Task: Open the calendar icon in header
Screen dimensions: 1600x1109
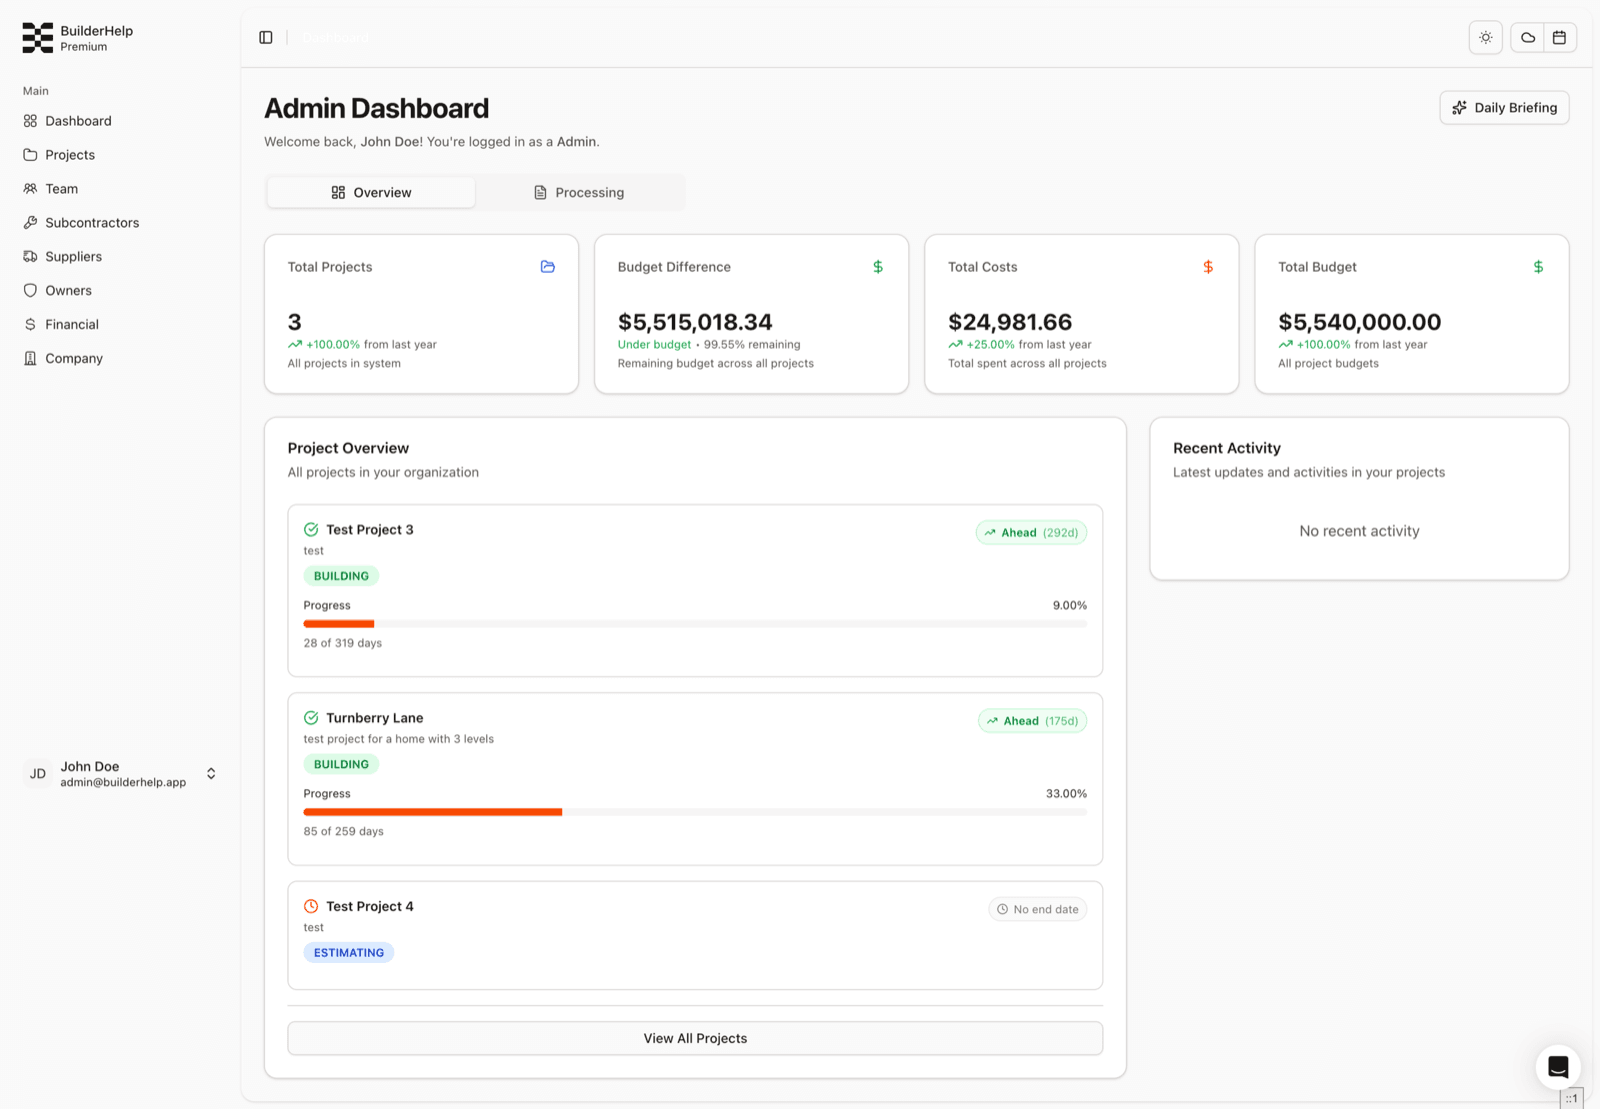Action: 1559,37
